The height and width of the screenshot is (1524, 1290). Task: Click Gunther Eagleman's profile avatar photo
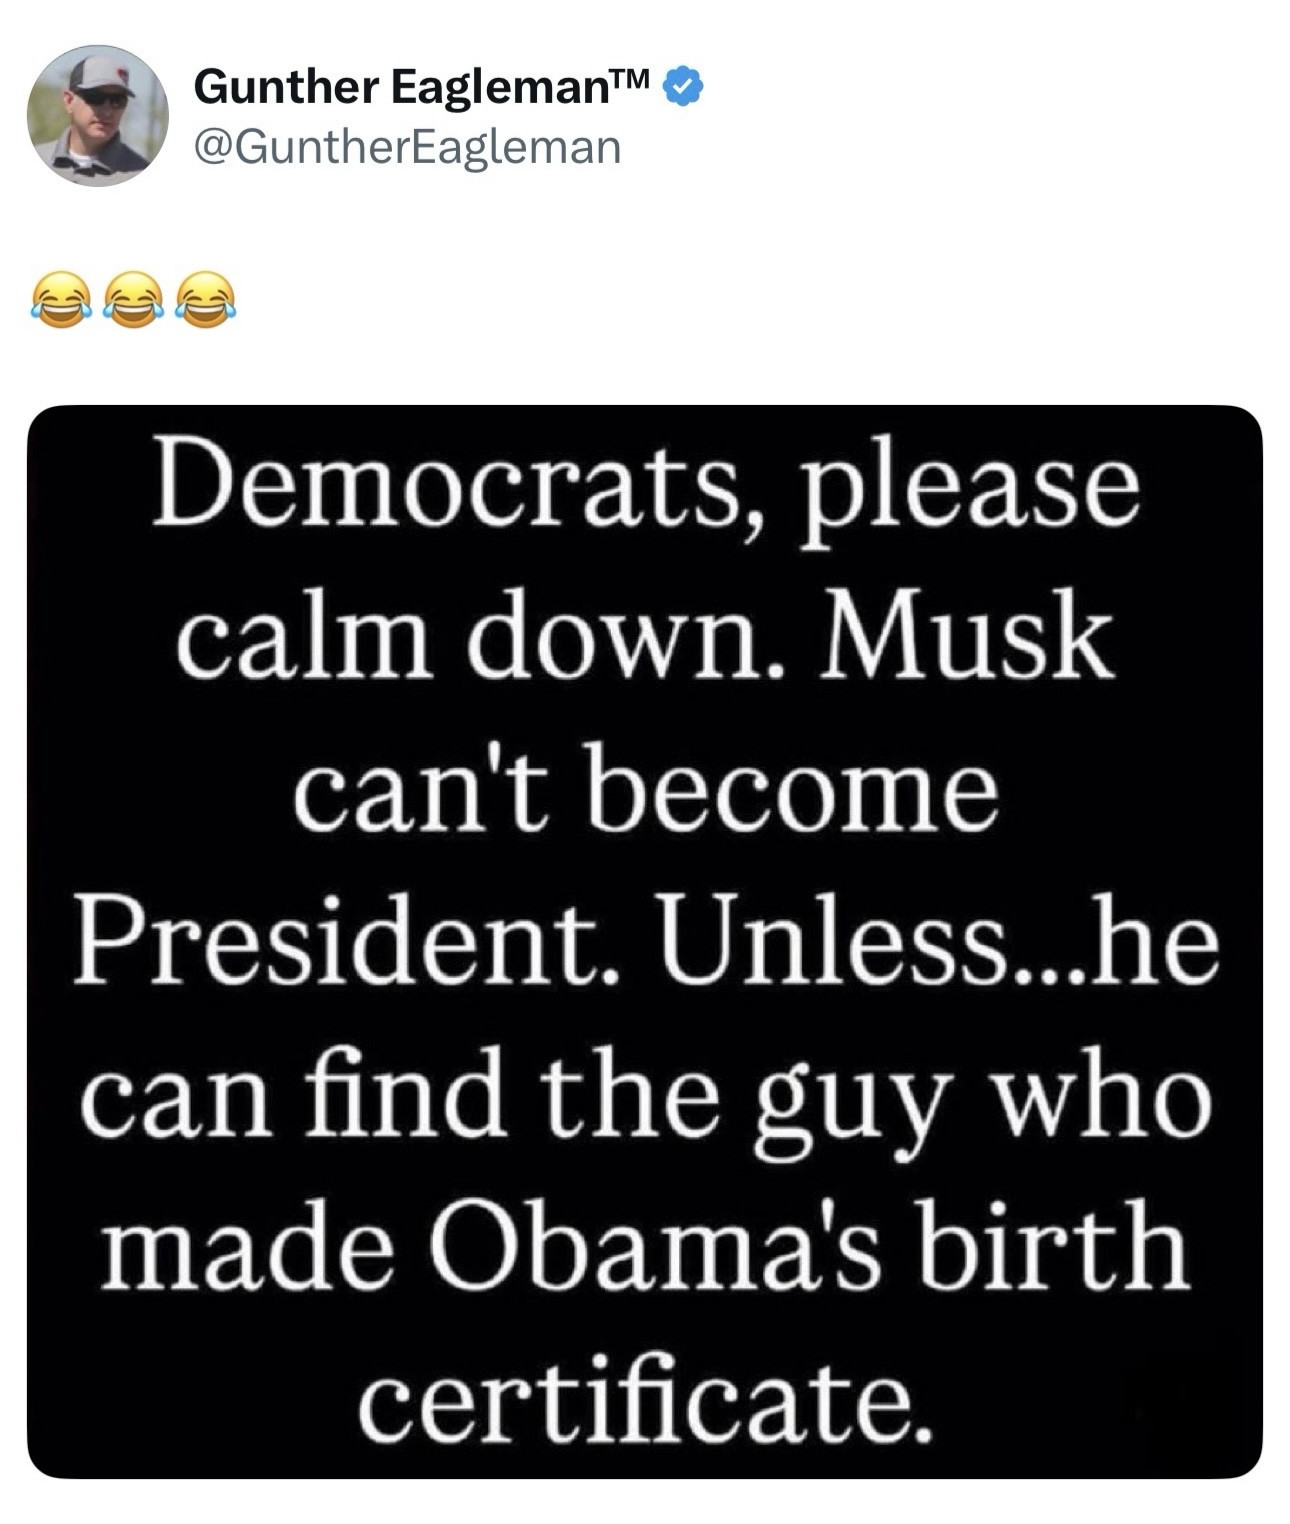(97, 115)
